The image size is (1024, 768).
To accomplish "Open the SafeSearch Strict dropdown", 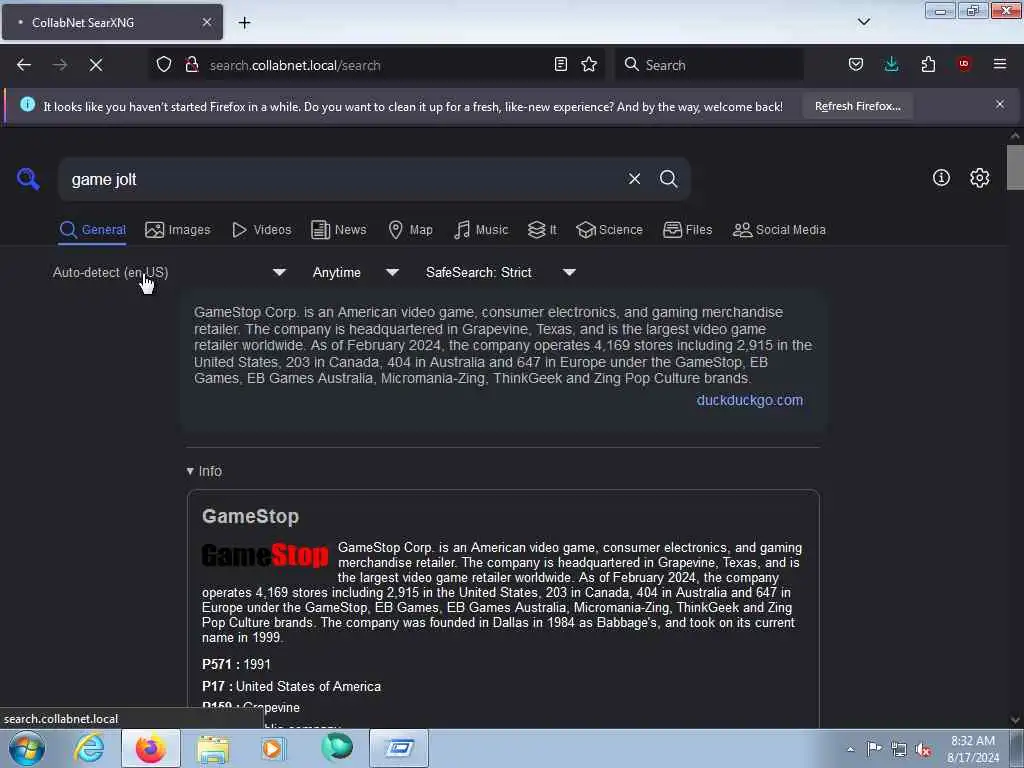I will pos(501,272).
